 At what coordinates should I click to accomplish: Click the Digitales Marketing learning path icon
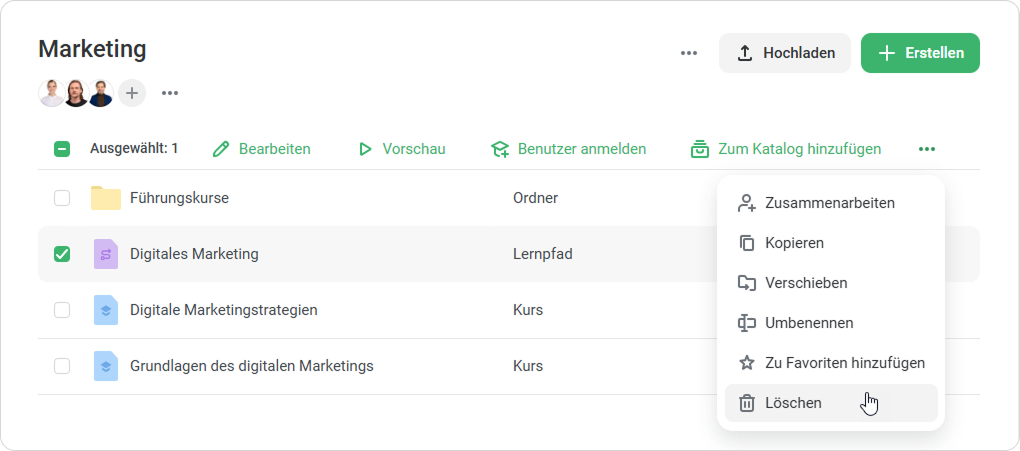tap(105, 254)
